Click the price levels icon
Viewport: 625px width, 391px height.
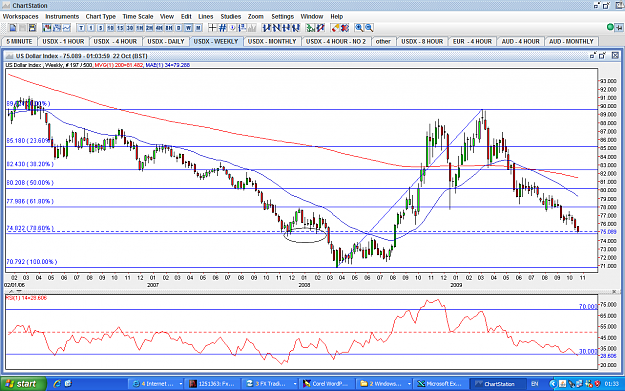[242, 28]
